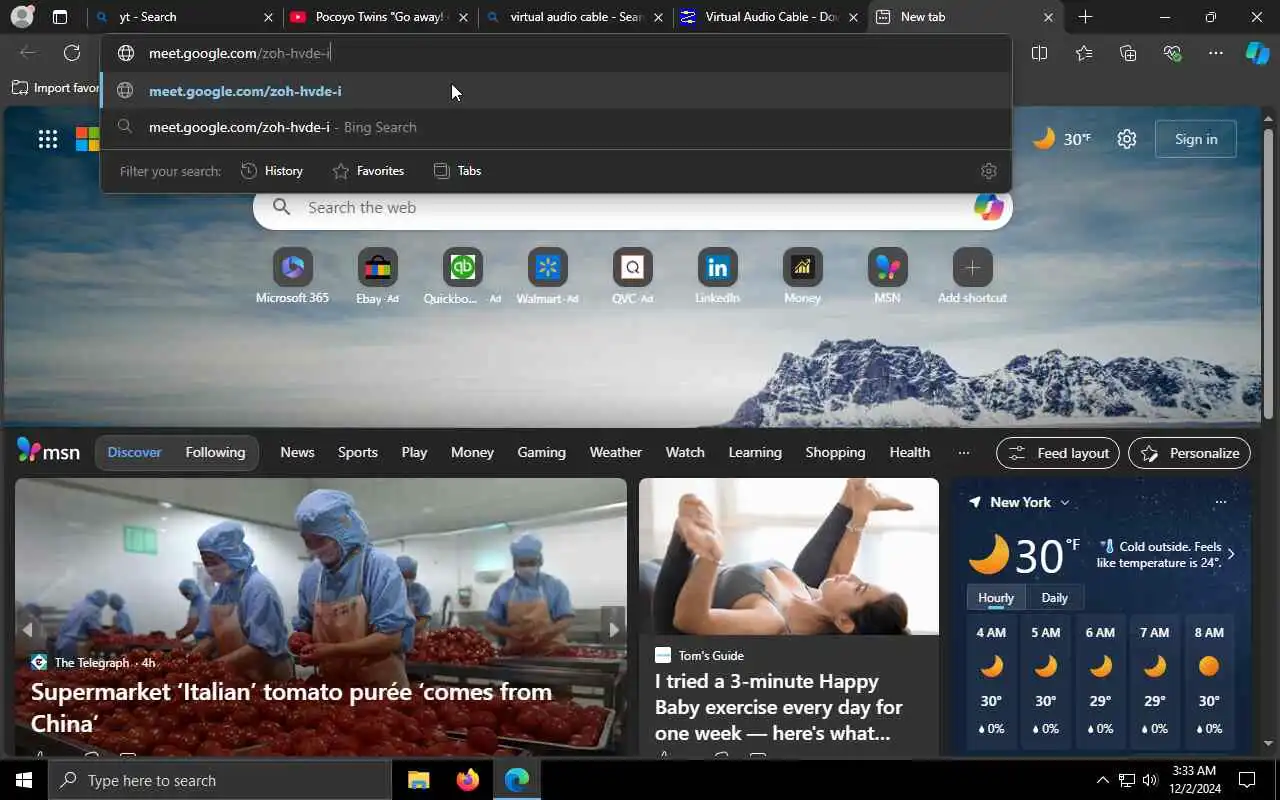Expand the New York location dropdown
Image resolution: width=1280 pixels, height=800 pixels.
click(x=1064, y=502)
